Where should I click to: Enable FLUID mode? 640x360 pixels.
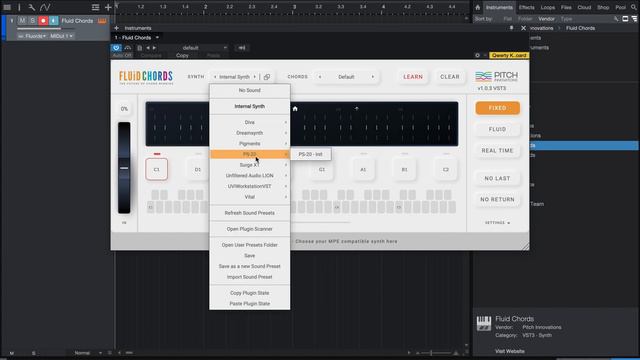498,129
